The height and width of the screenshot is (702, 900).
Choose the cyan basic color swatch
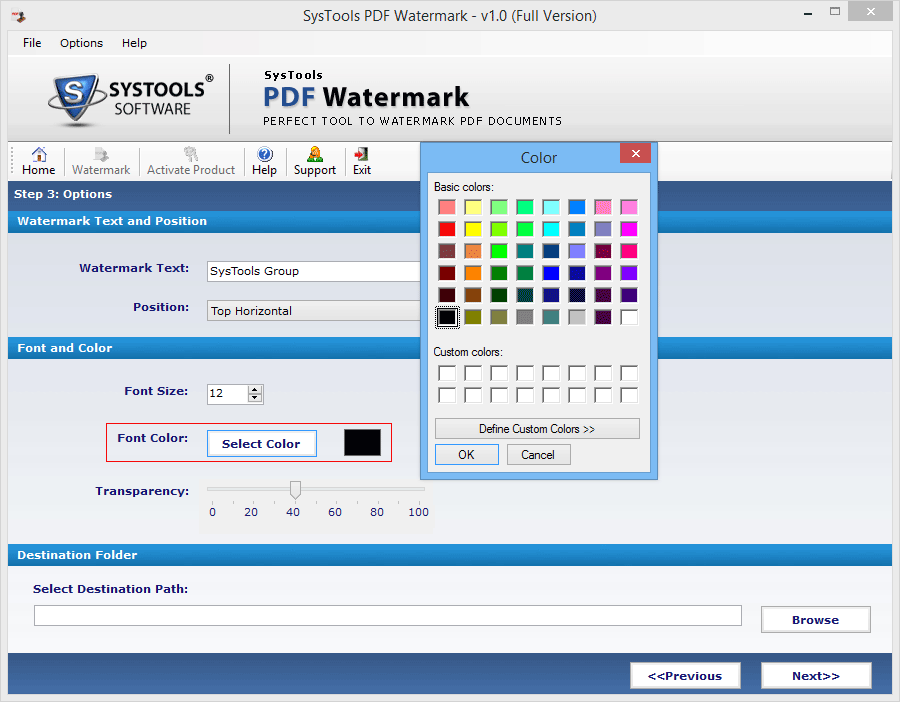click(551, 229)
